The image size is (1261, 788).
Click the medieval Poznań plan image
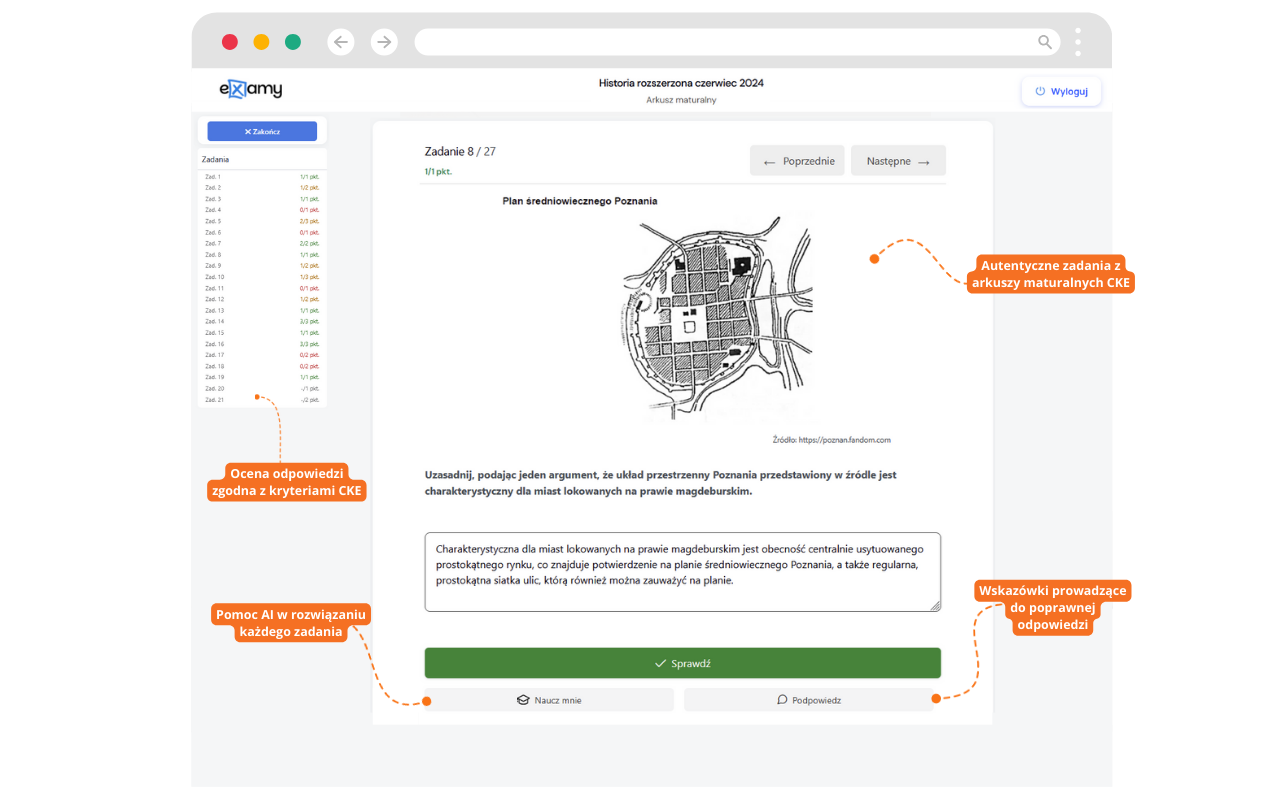(x=718, y=318)
